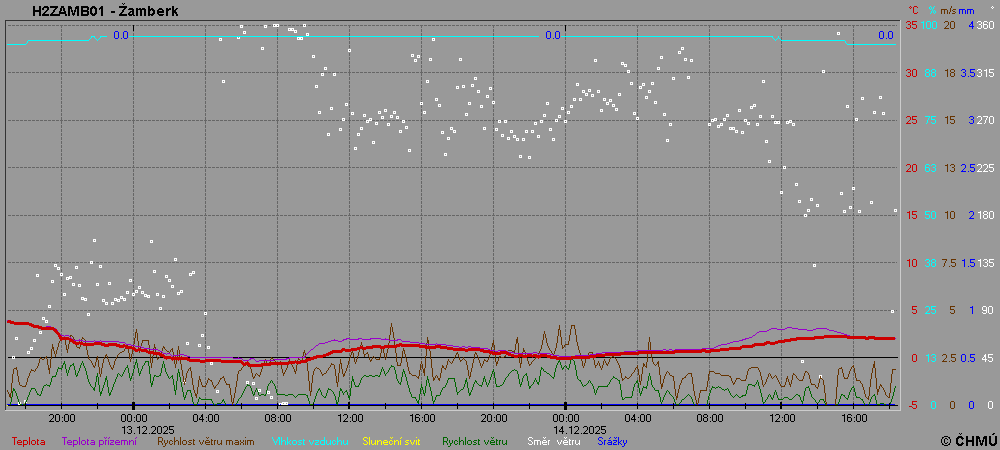Click the Směr větru legend label
This screenshot has width=1000, height=450.
[x=554, y=441]
